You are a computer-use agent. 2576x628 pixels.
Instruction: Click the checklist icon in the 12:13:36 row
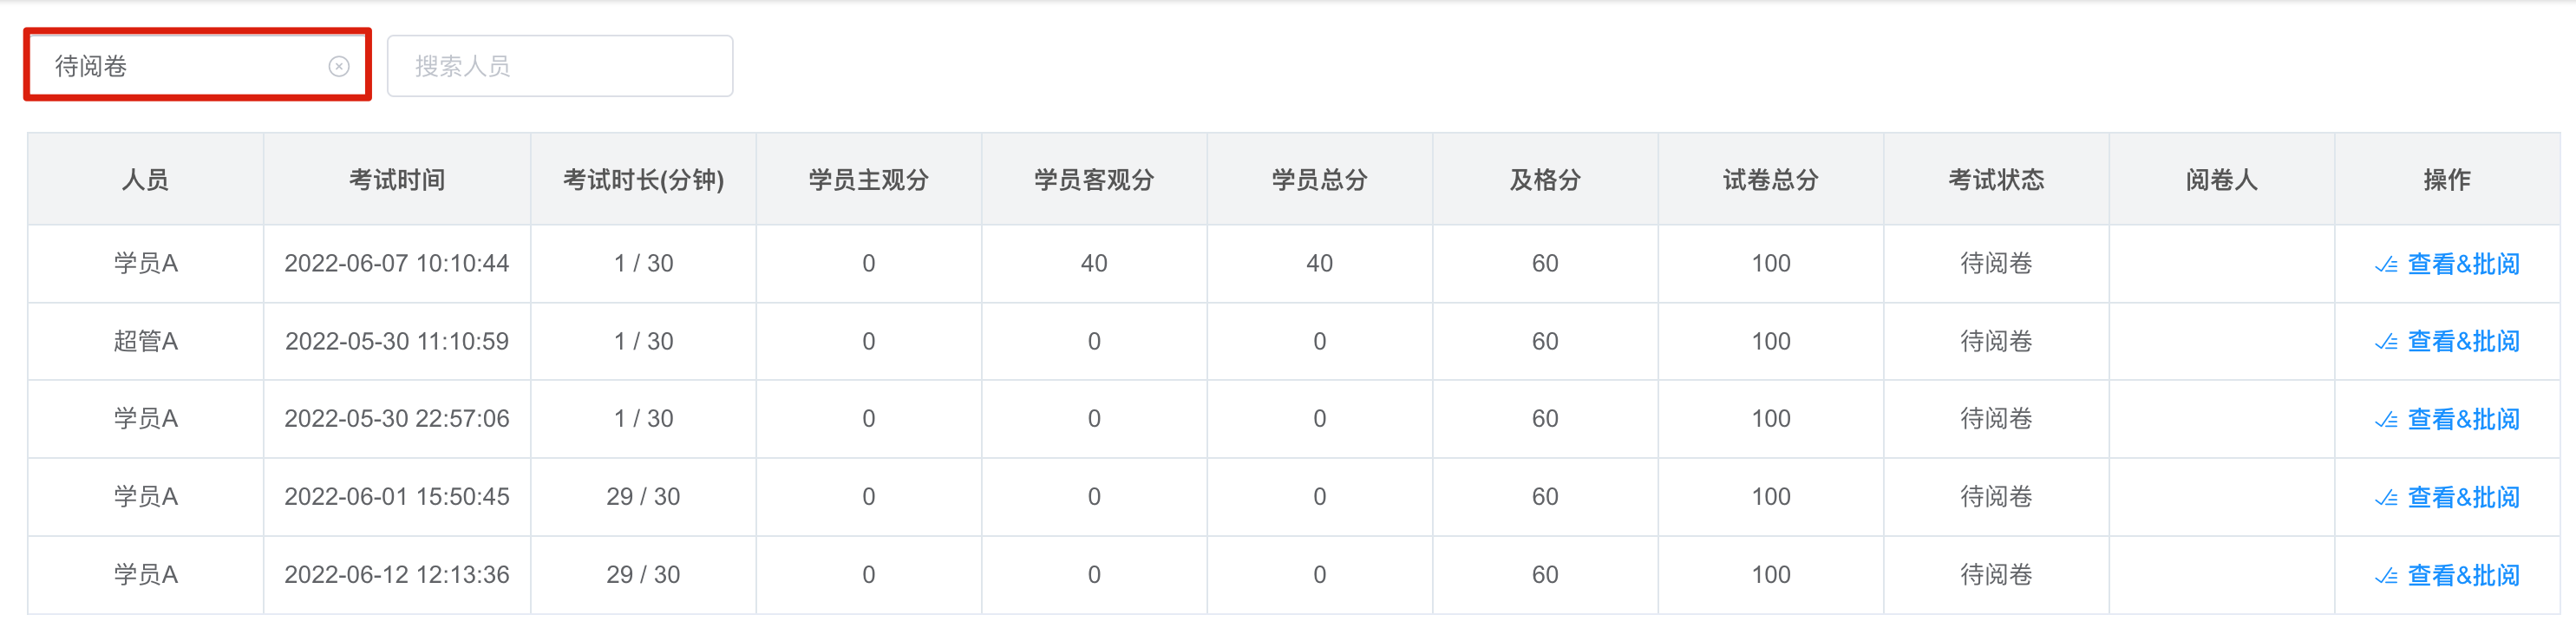[2386, 576]
